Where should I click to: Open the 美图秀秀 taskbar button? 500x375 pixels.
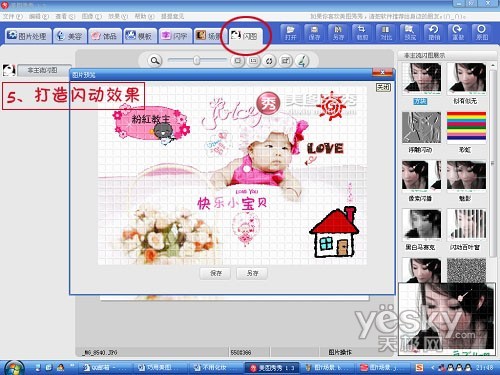click(273, 368)
